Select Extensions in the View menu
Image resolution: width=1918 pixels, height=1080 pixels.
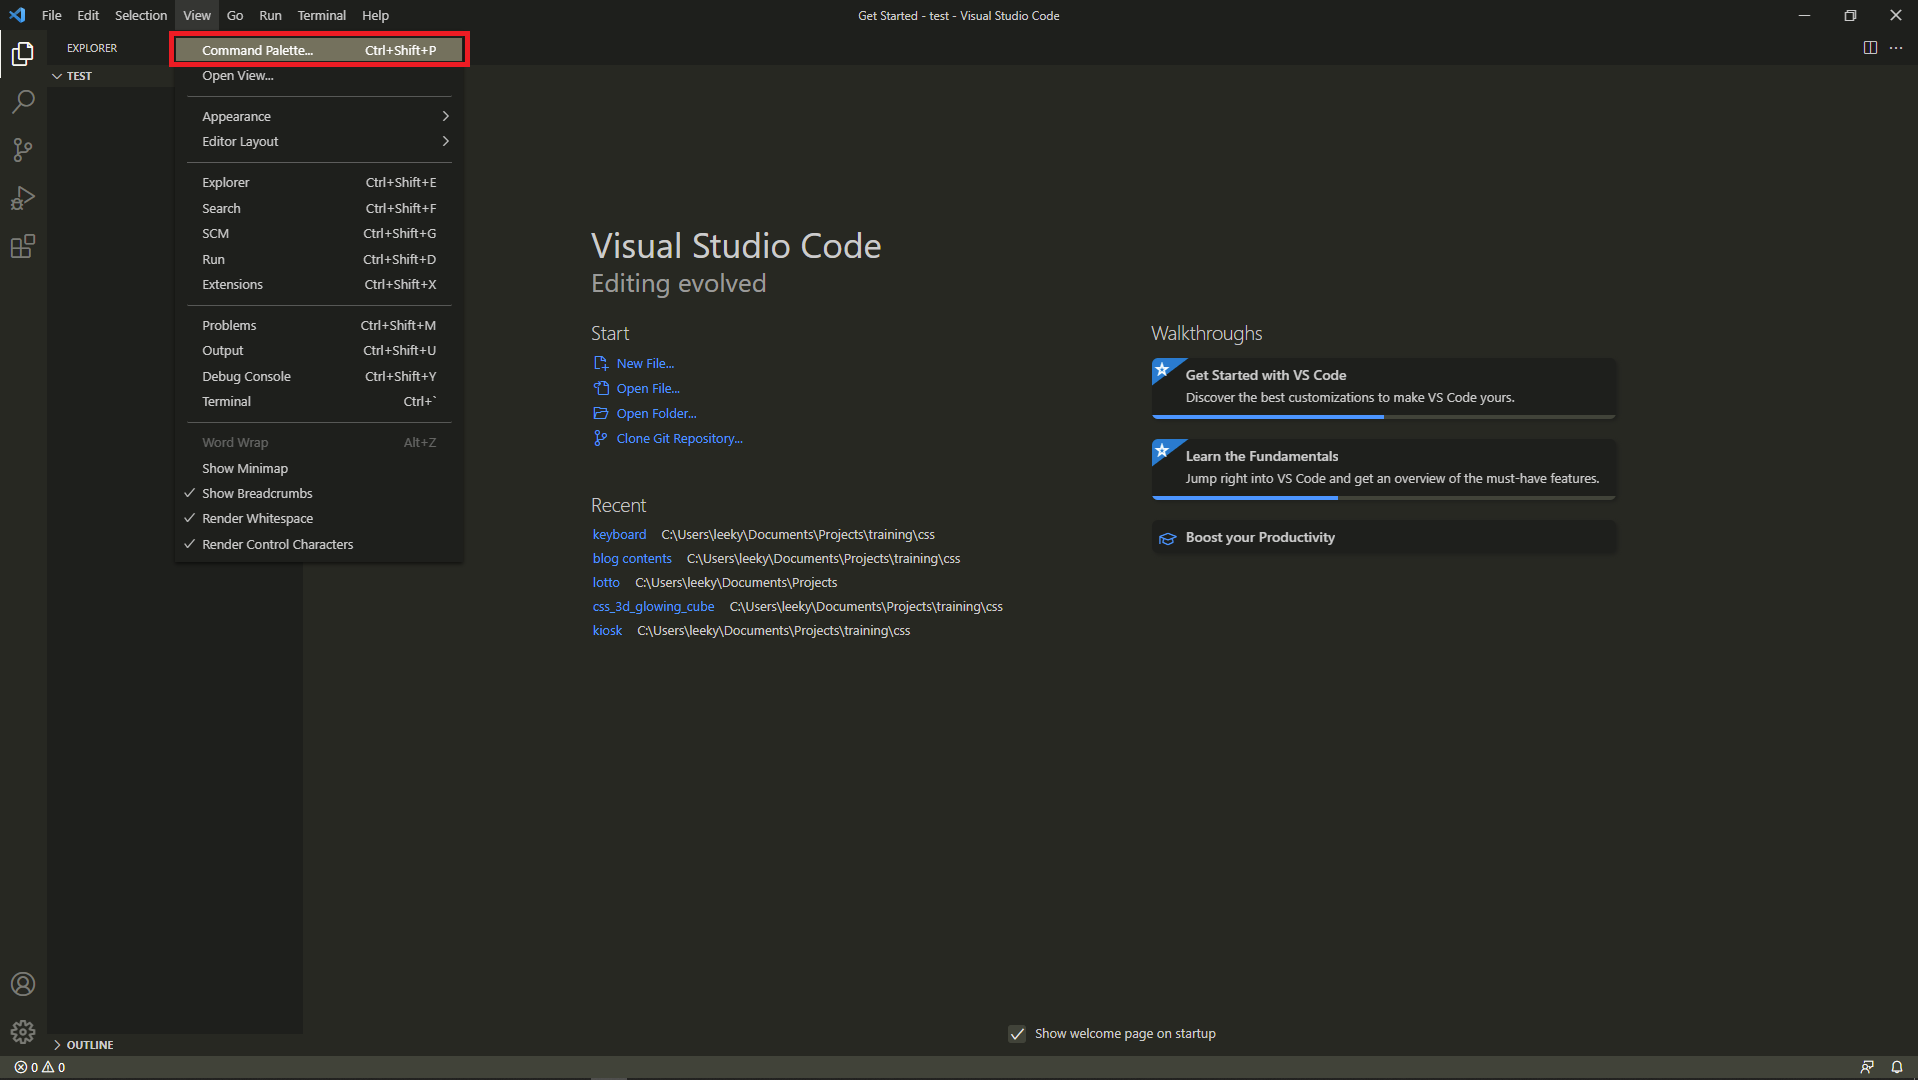click(x=318, y=284)
